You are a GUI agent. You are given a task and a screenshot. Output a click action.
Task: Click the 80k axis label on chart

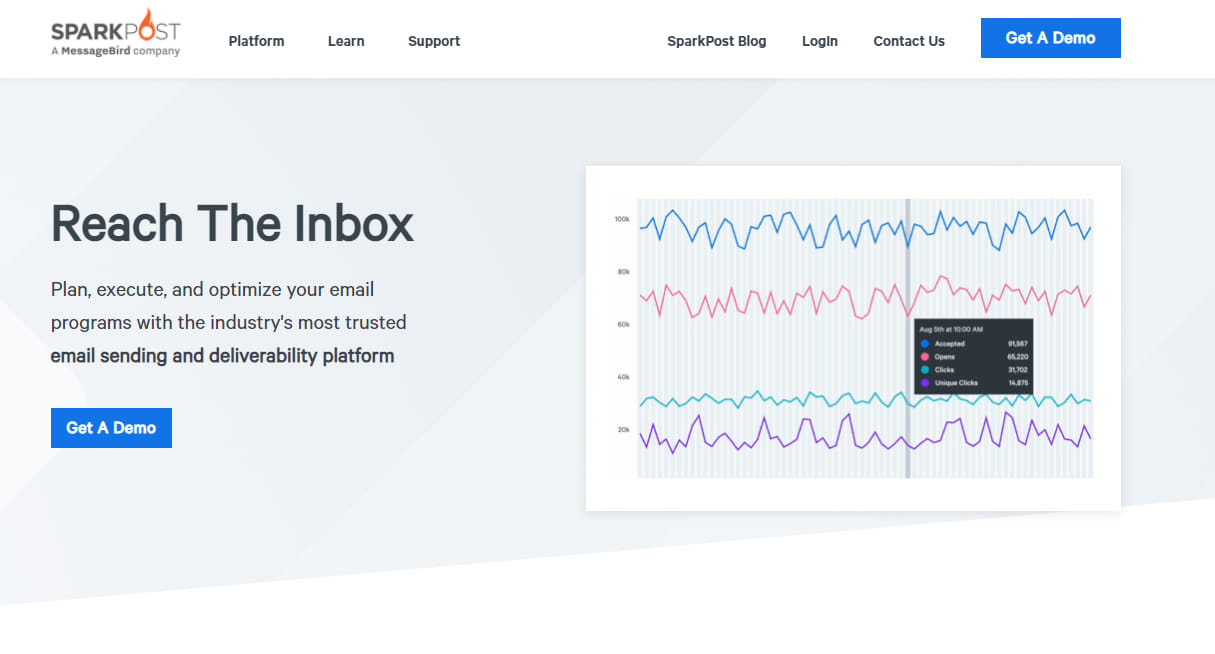pos(623,272)
